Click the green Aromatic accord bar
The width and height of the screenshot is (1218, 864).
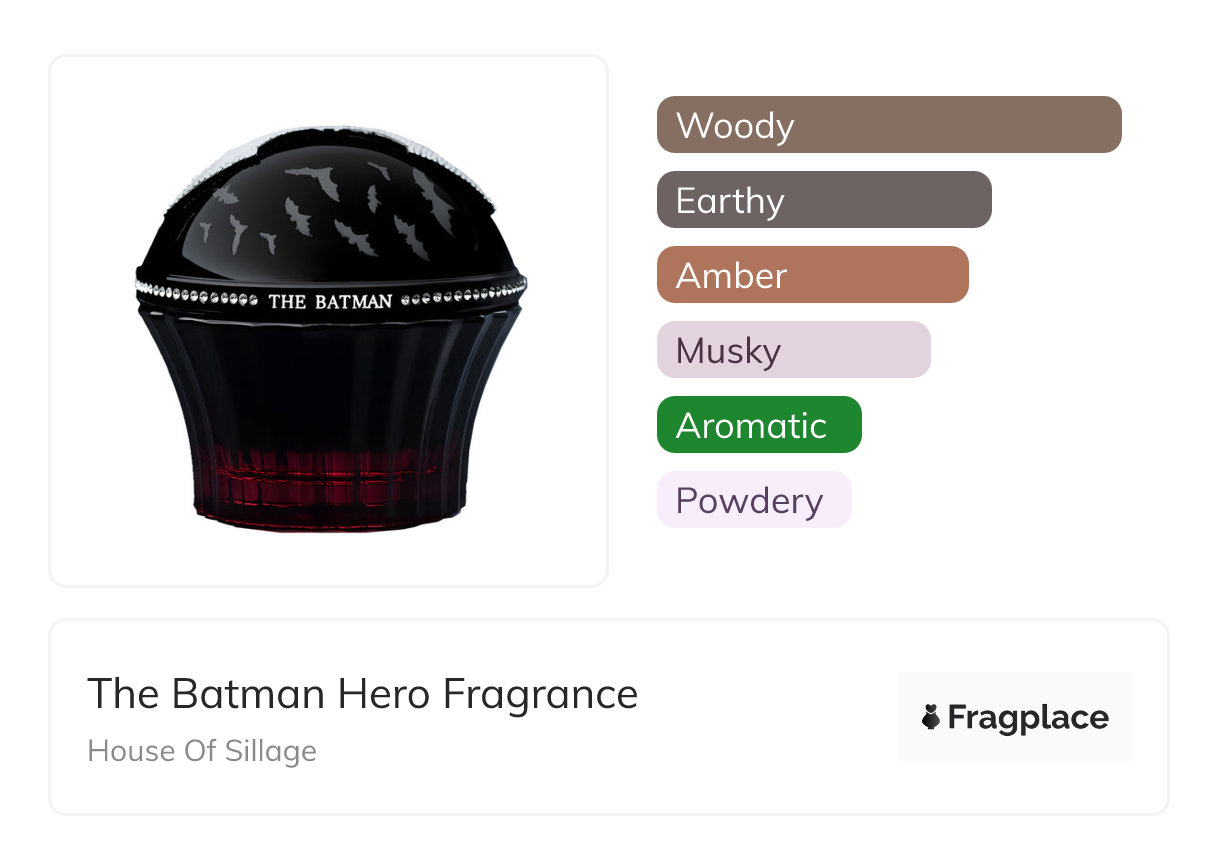[759, 425]
